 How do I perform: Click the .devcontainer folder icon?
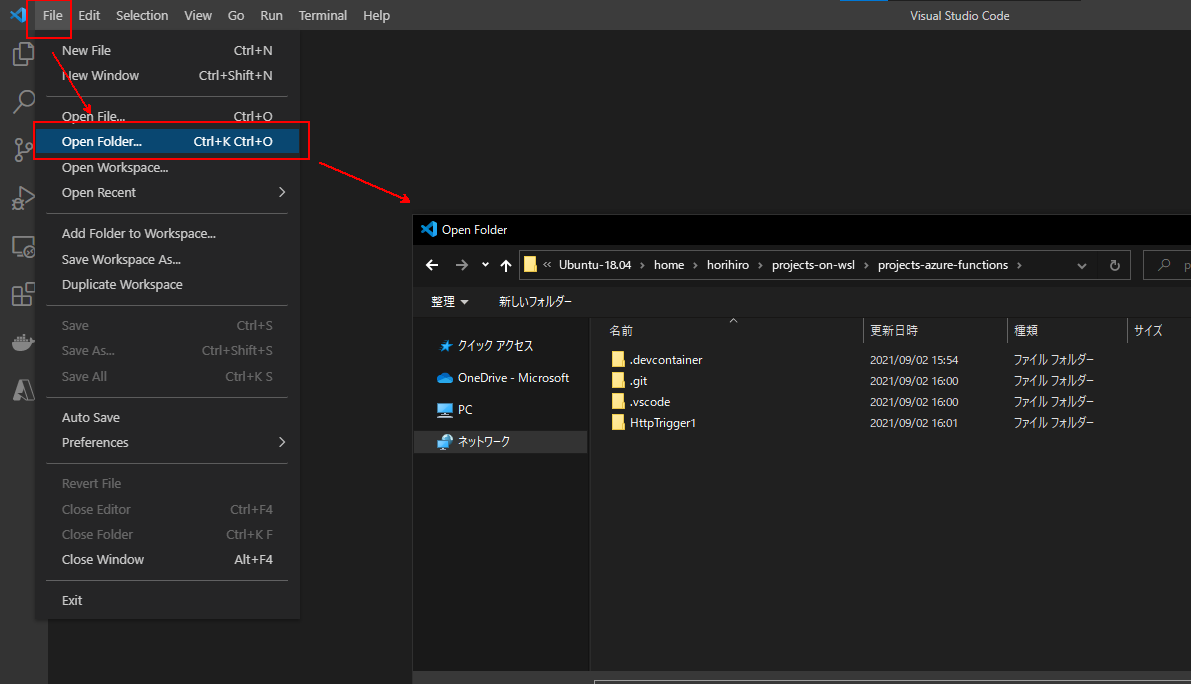[618, 359]
